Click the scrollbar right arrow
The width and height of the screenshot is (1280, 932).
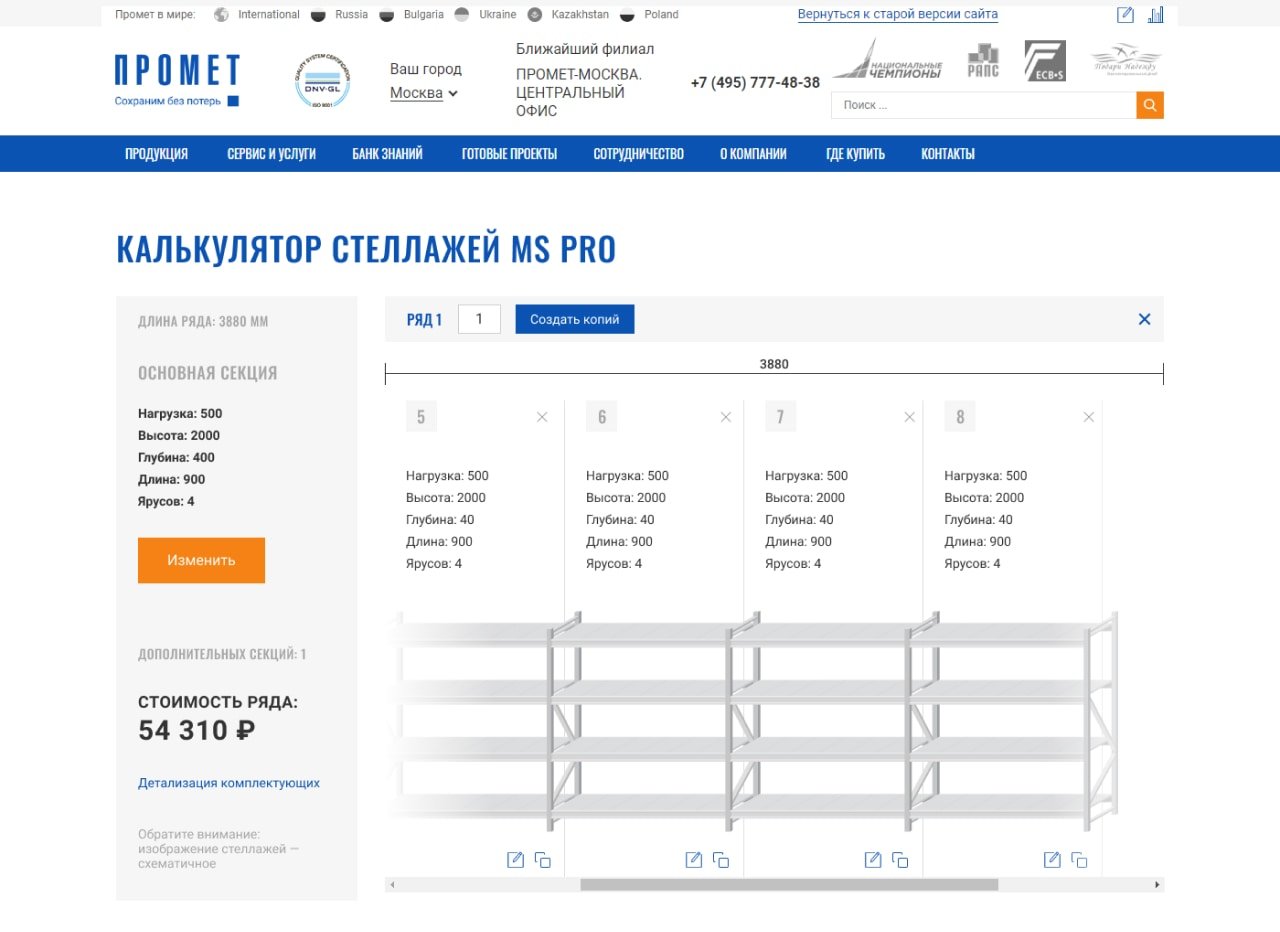point(1157,885)
